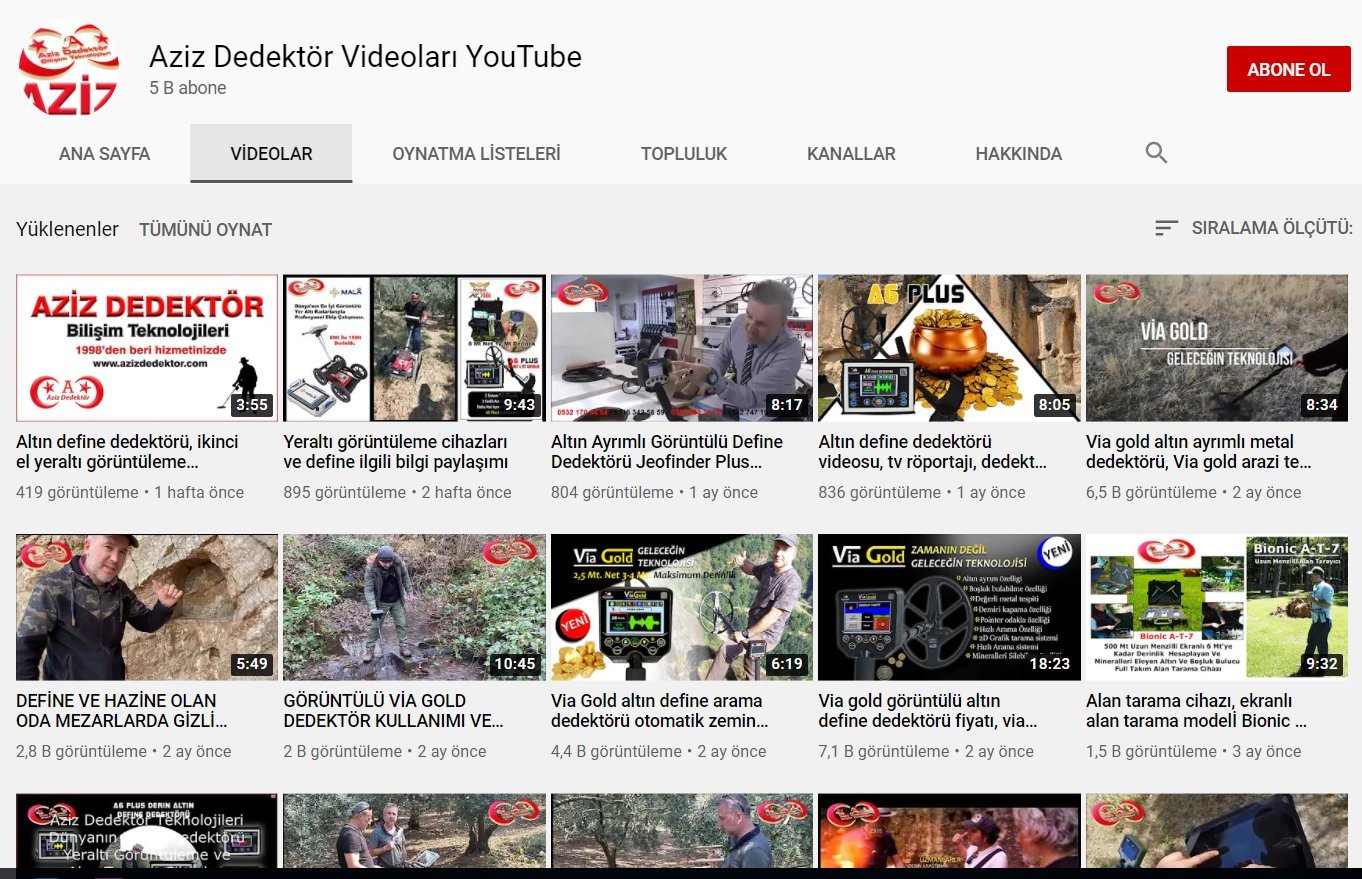1362x879 pixels.
Task: Open title 'Altın Ayrımlı Görüntülü Define Dedektörü Jeofinder Plus'
Action: click(667, 452)
